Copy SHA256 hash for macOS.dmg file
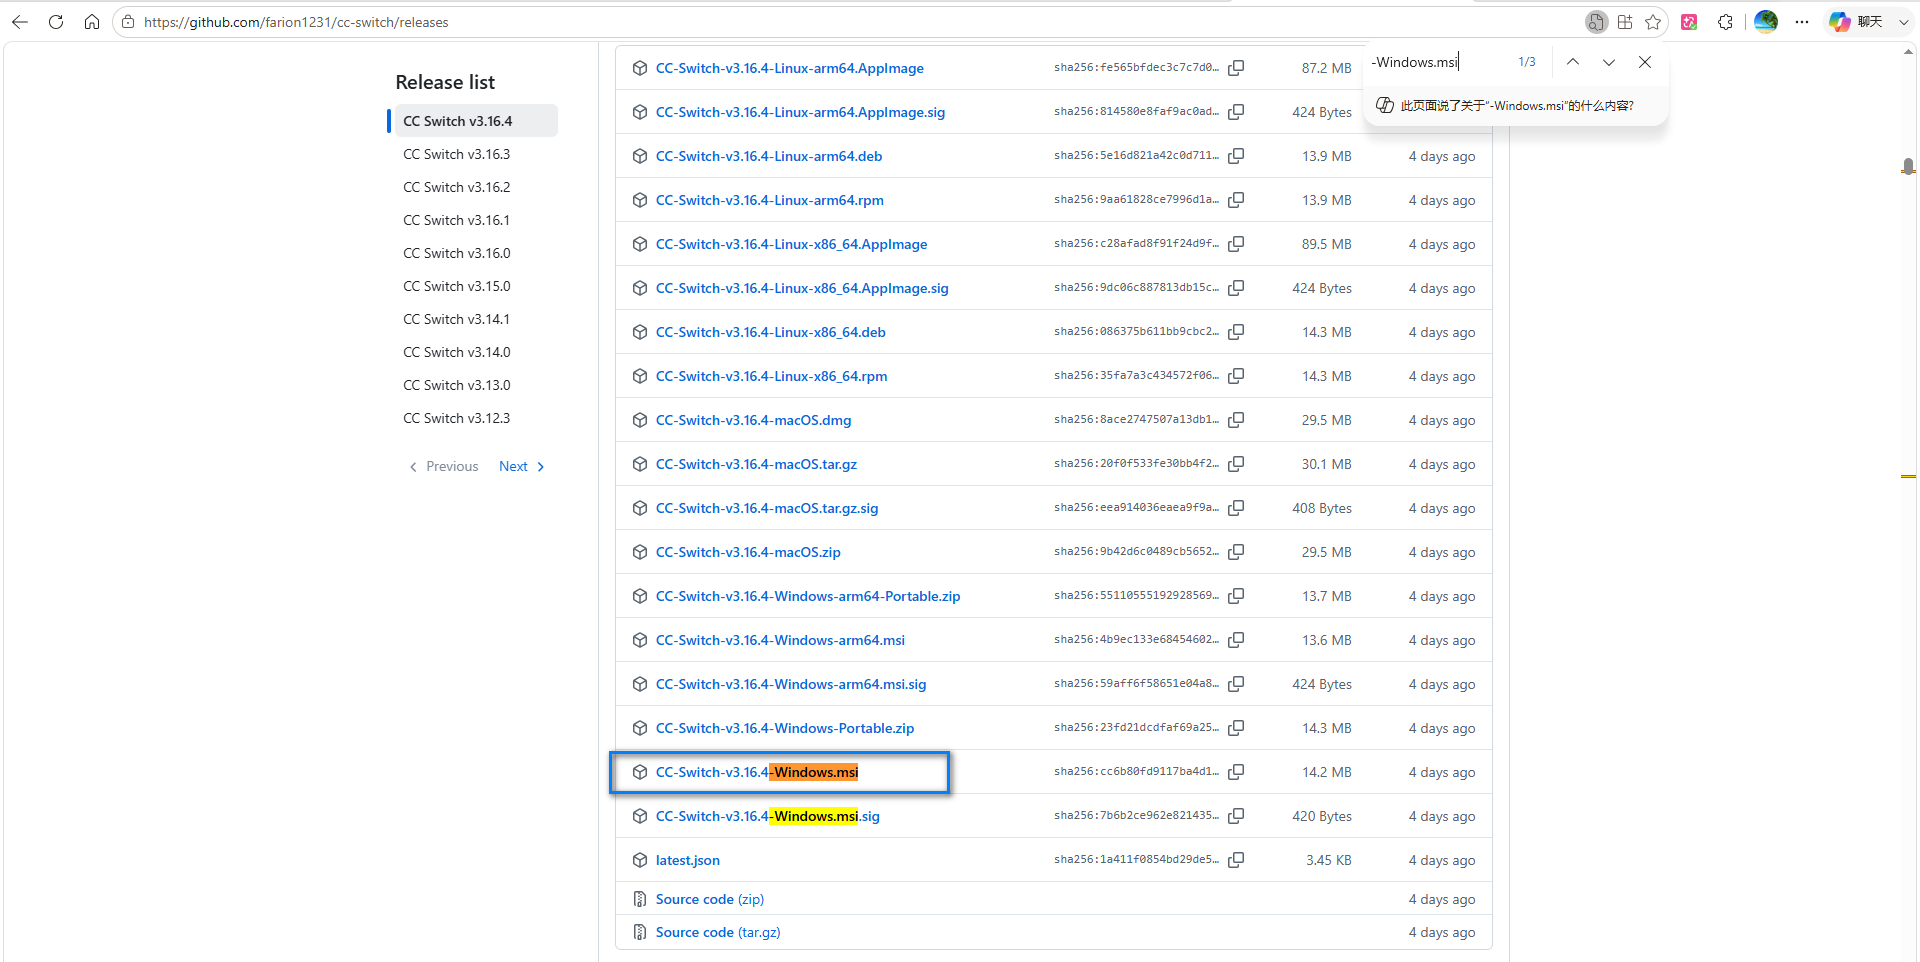 pyautogui.click(x=1236, y=420)
